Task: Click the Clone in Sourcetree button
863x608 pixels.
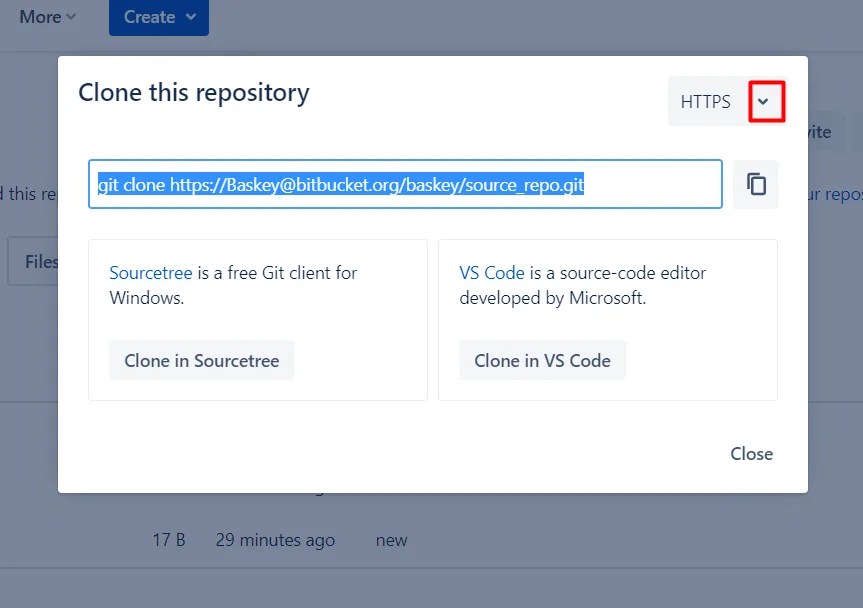Action: coord(200,360)
